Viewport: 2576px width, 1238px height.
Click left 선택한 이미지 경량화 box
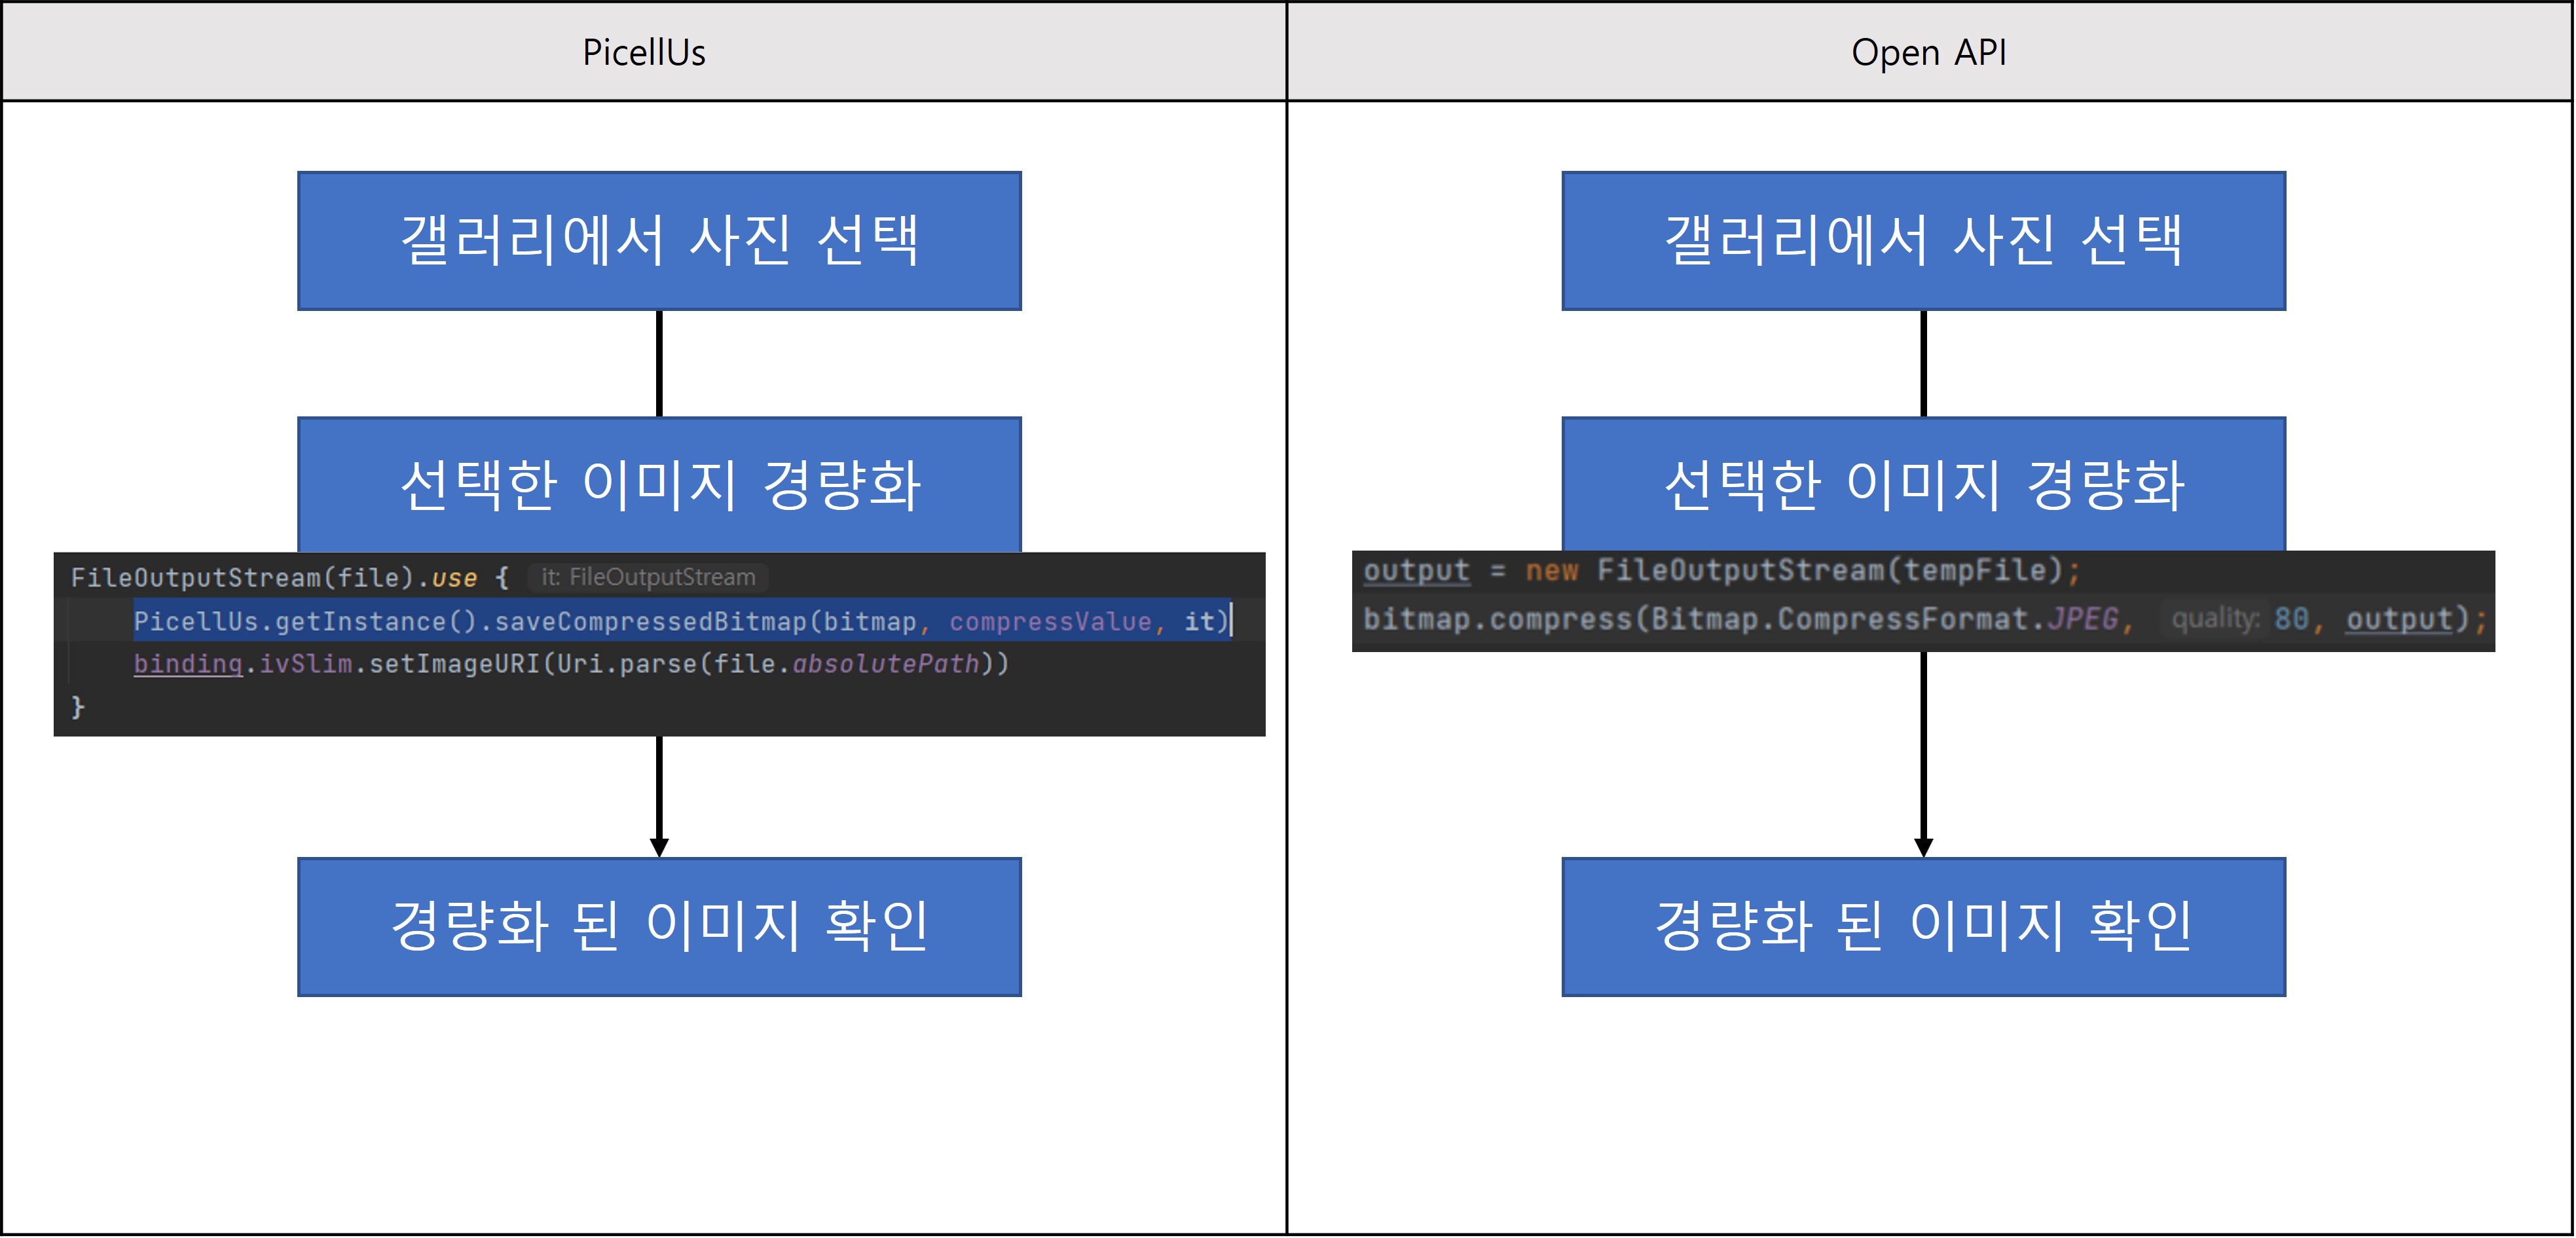click(x=659, y=484)
